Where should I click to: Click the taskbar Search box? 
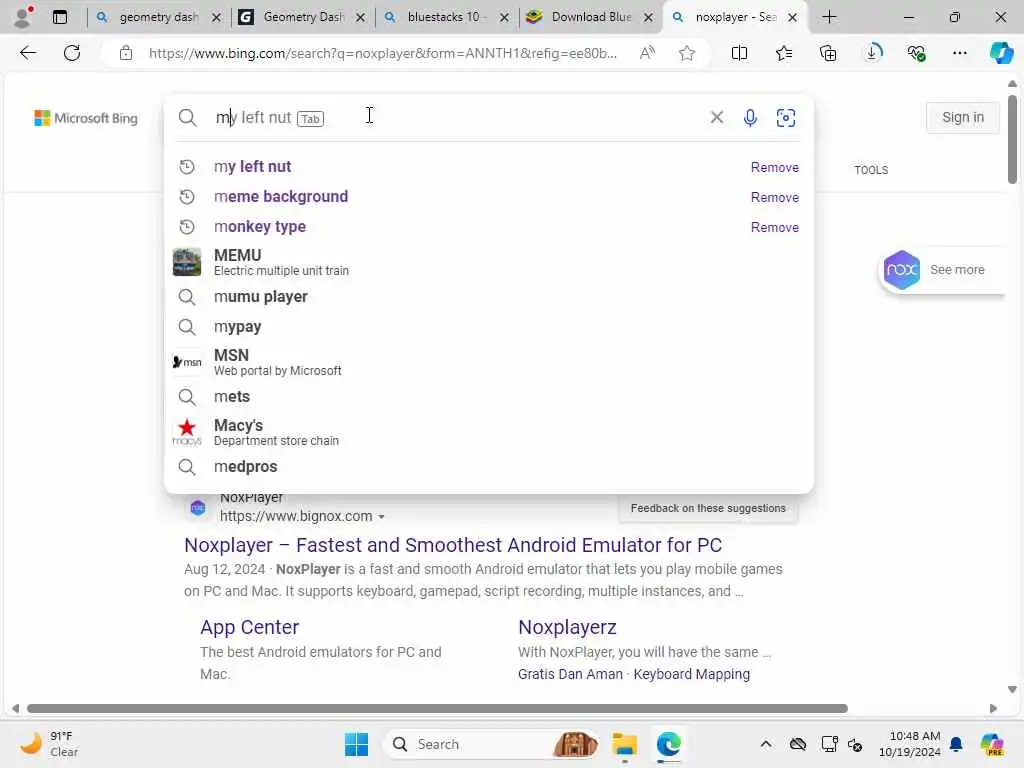pos(493,744)
